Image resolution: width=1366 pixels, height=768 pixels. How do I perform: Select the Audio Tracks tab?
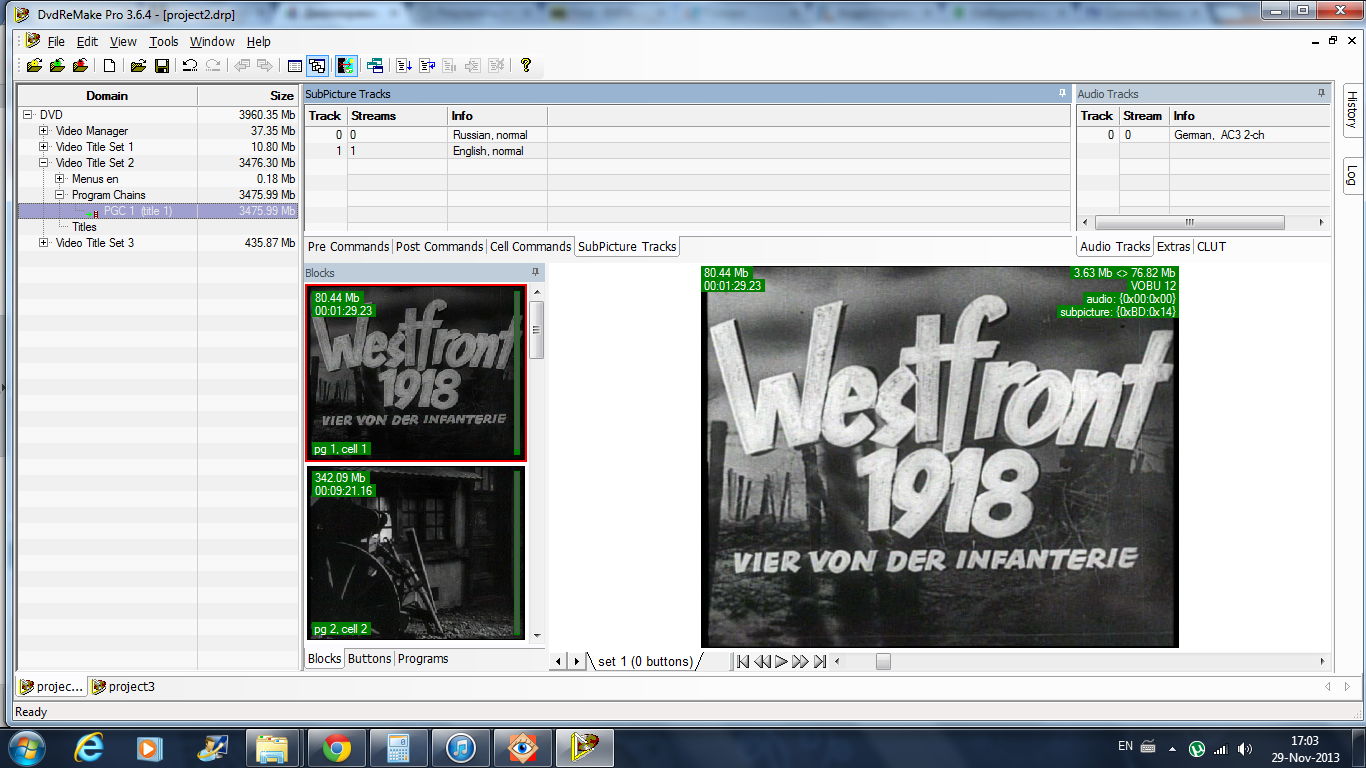1115,247
